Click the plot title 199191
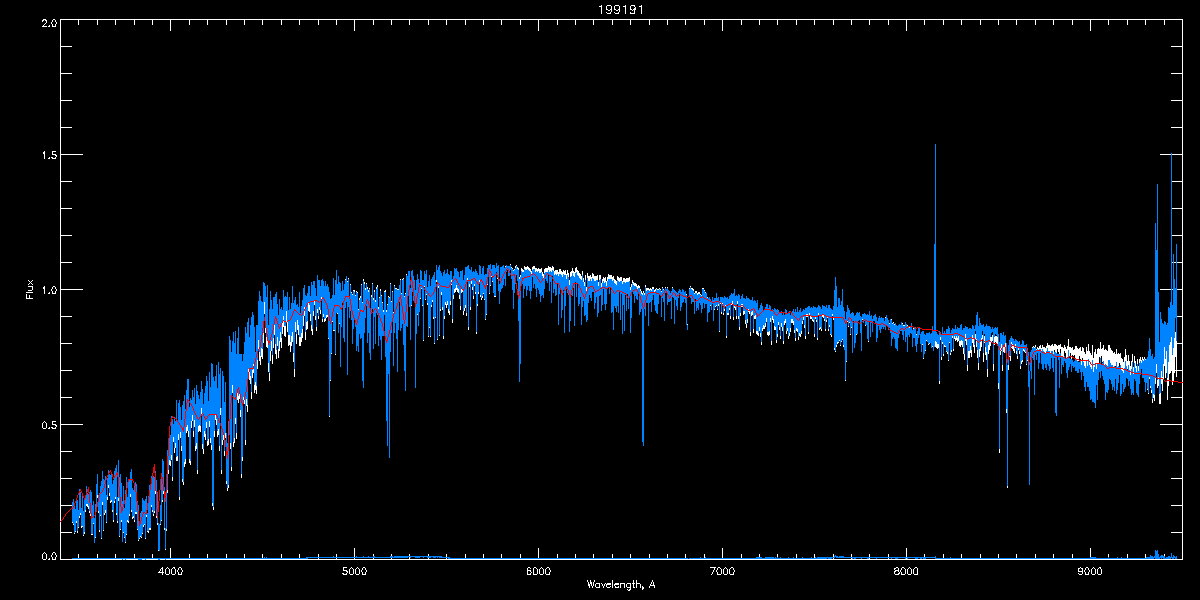Screen dimensions: 1200x600 [620, 10]
